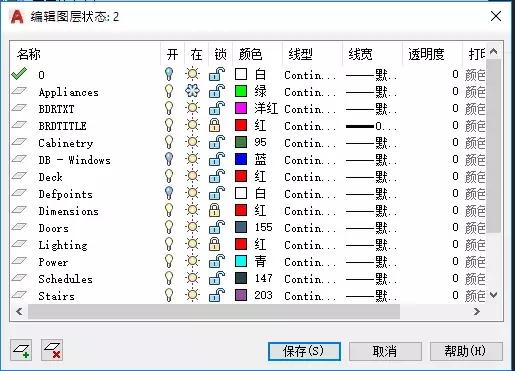
Task: Open the blue color swatch for DB - Windows
Action: [241, 159]
